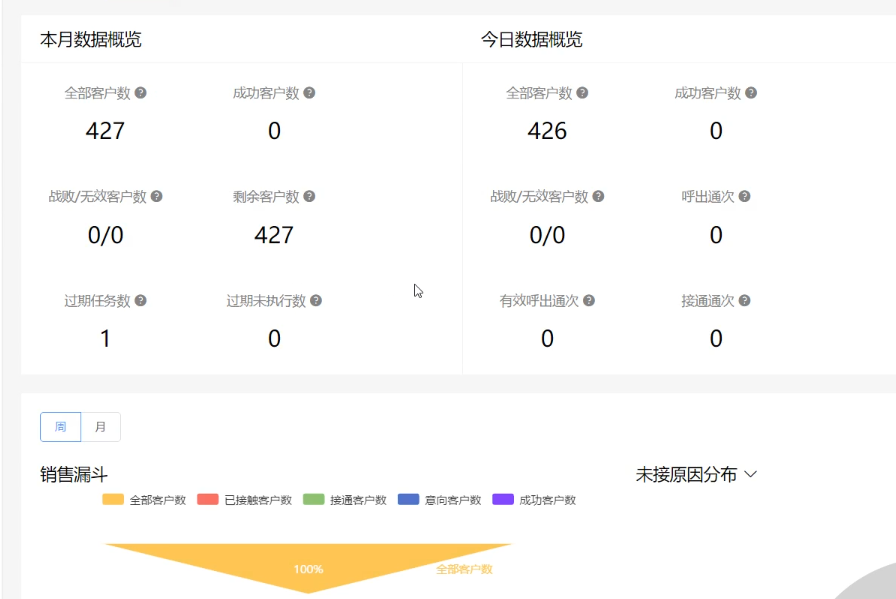
Task: Click the 本月数据概览 heading
Action: coord(91,39)
